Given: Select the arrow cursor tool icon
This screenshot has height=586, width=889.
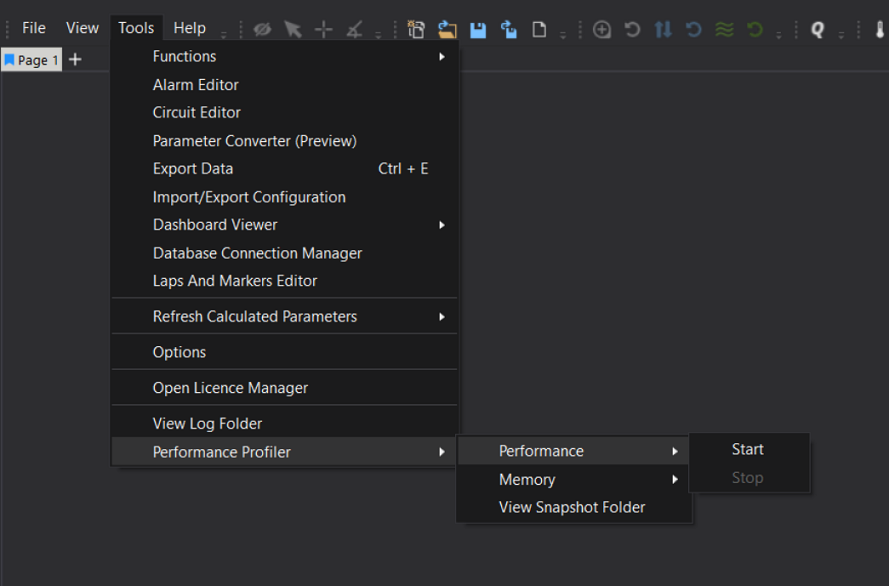Looking at the screenshot, I should pyautogui.click(x=293, y=29).
